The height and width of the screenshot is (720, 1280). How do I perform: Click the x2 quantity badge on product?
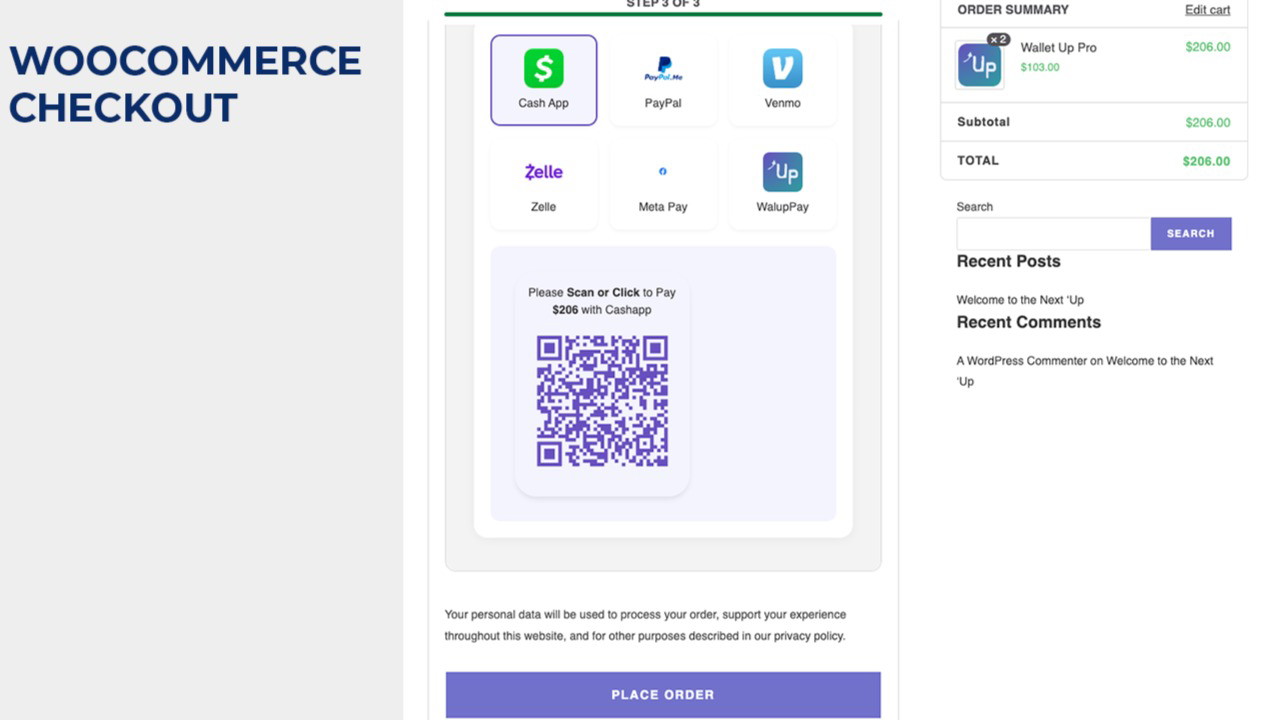(x=998, y=40)
